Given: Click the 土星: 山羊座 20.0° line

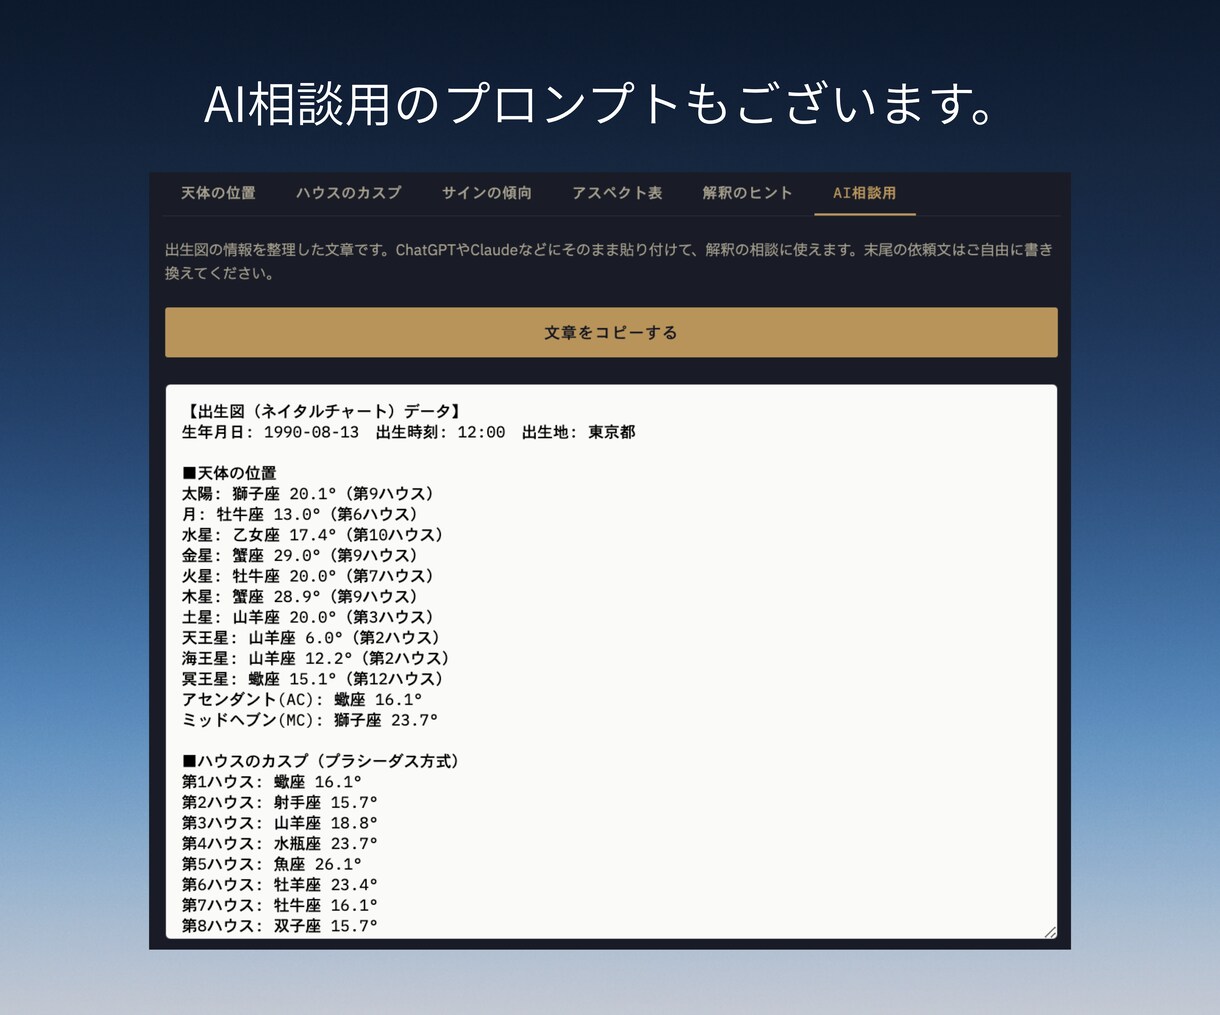Looking at the screenshot, I should coord(309,617).
